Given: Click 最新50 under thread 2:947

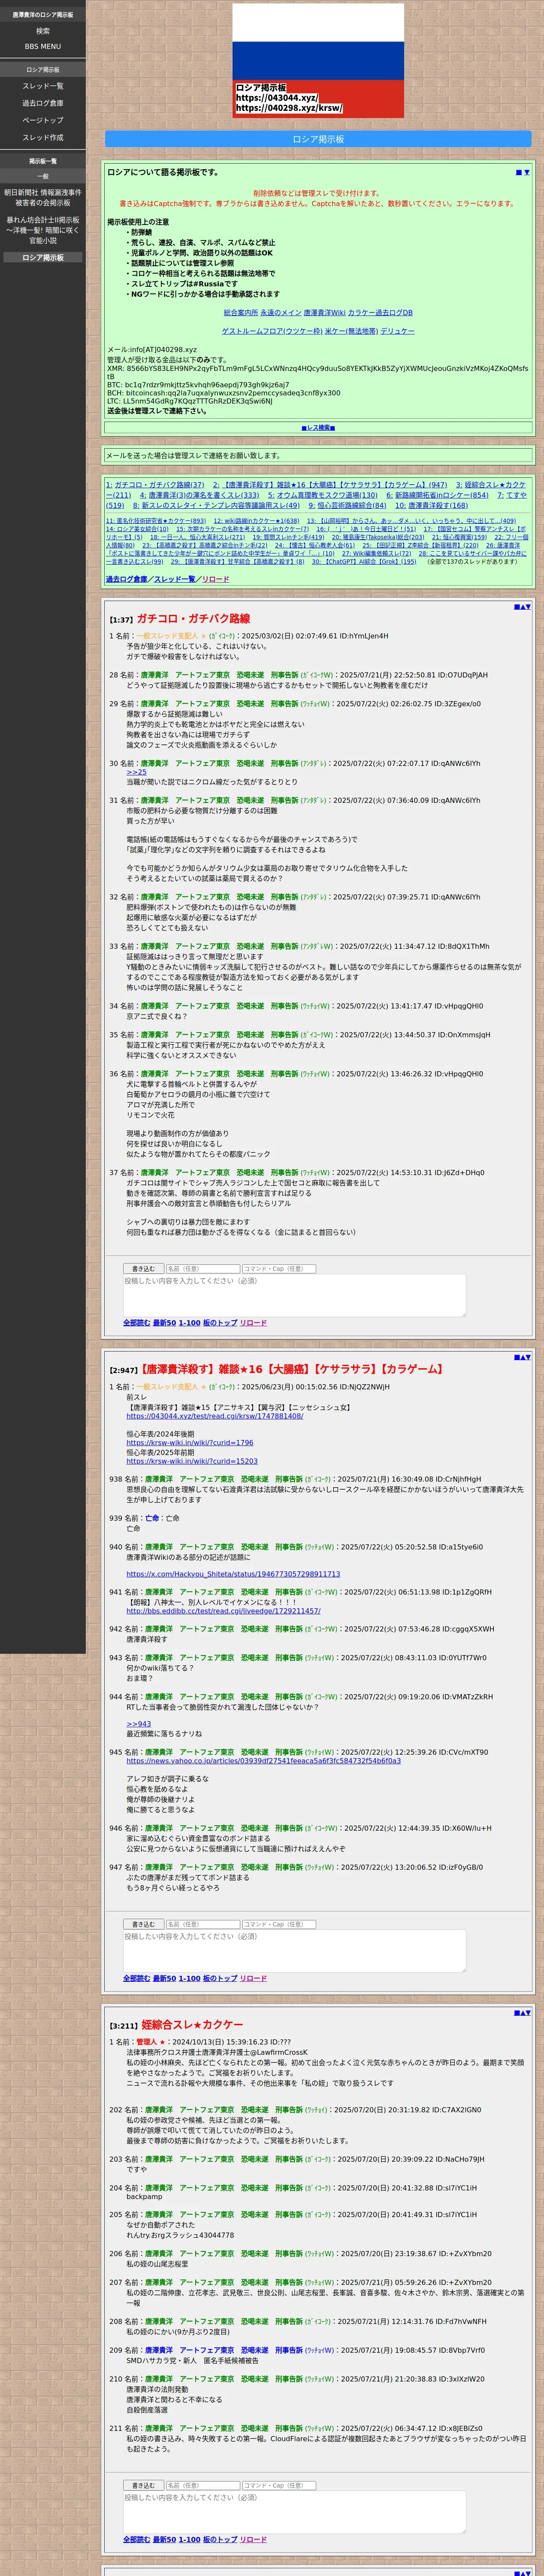Looking at the screenshot, I should point(164,1978).
